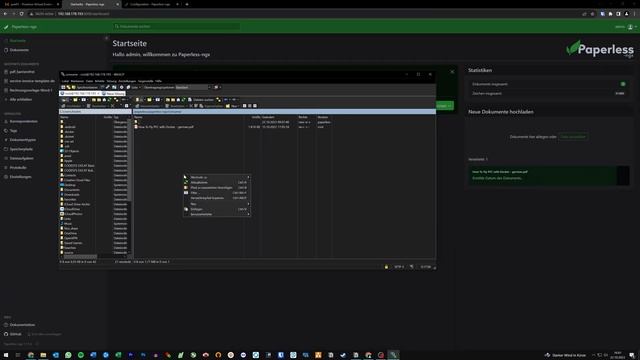Open the Sitzung menu in WinSCP

(111, 81)
